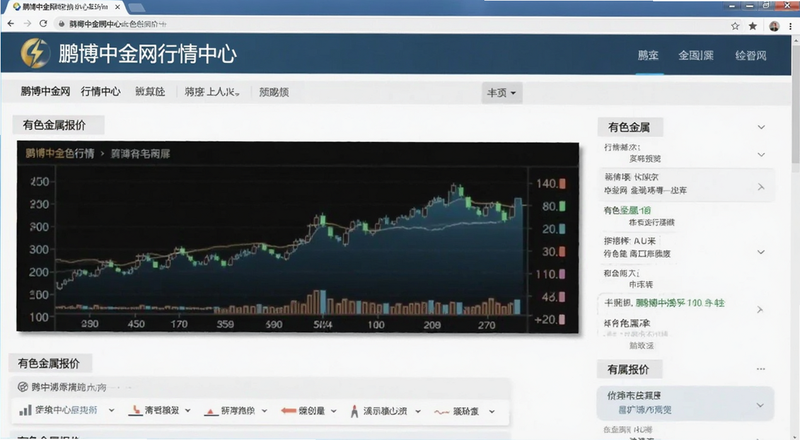Image resolution: width=800 pixels, height=440 pixels.
Task: Click the y-axis value 110. on chart right
Action: 546,274
